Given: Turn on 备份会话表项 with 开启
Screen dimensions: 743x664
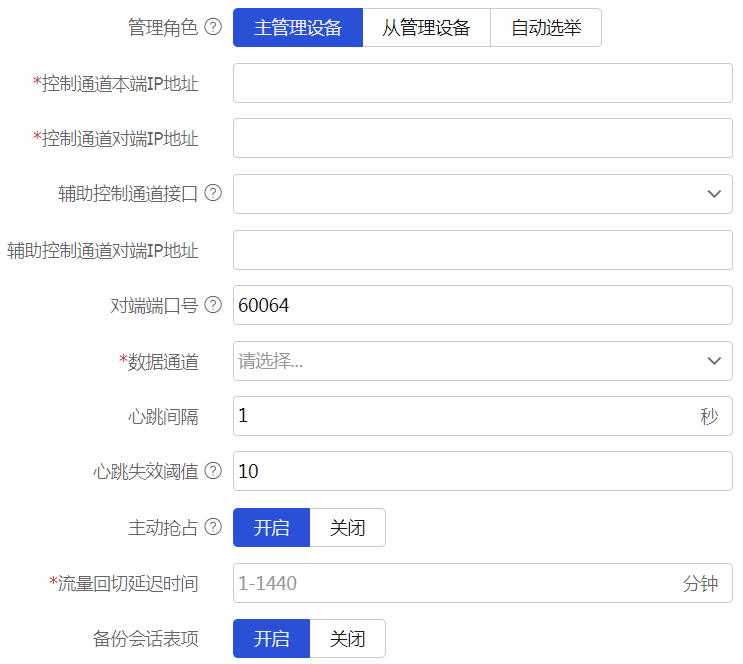Looking at the screenshot, I should (x=271, y=638).
